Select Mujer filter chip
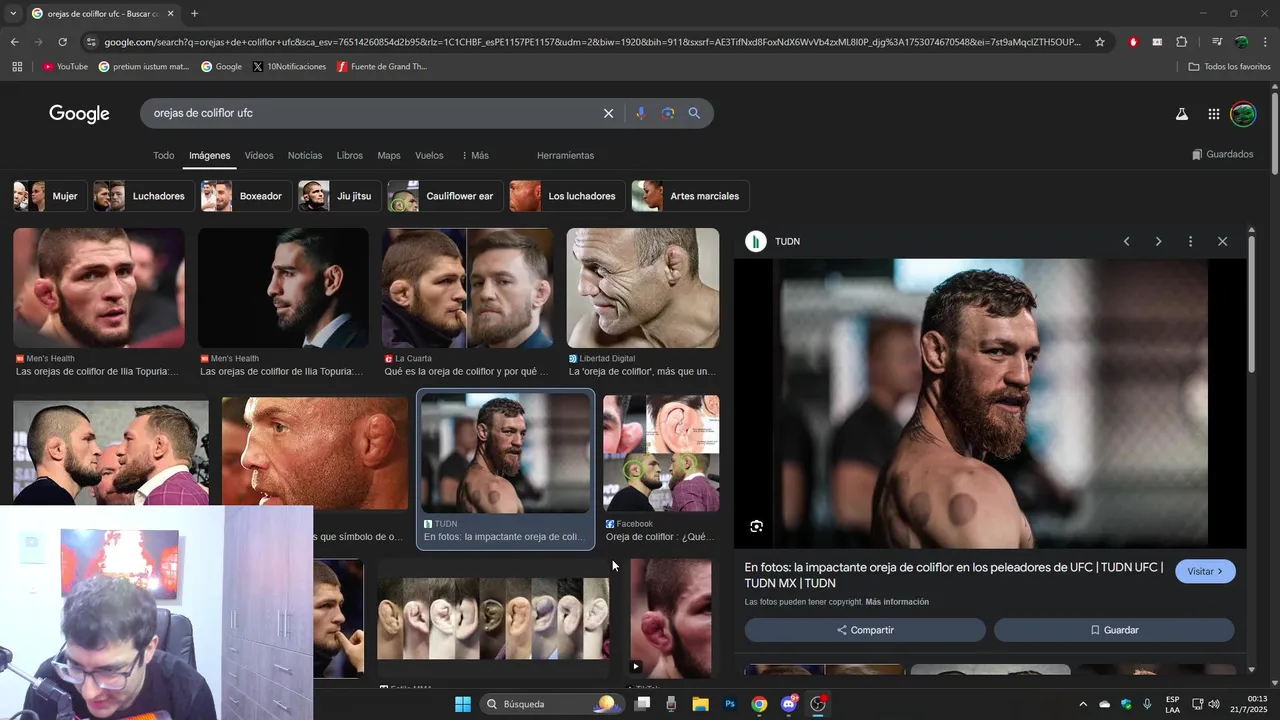1280x720 pixels. click(x=50, y=196)
